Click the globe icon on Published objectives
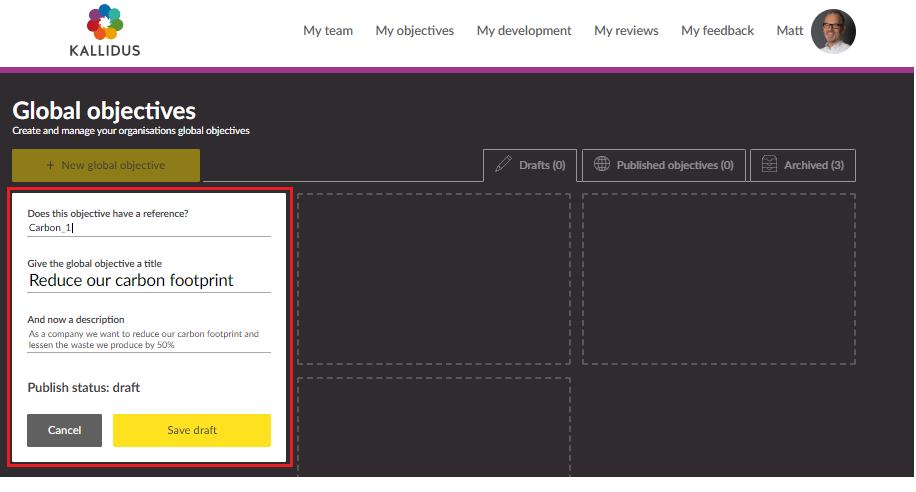The image size is (916, 492). click(x=602, y=165)
